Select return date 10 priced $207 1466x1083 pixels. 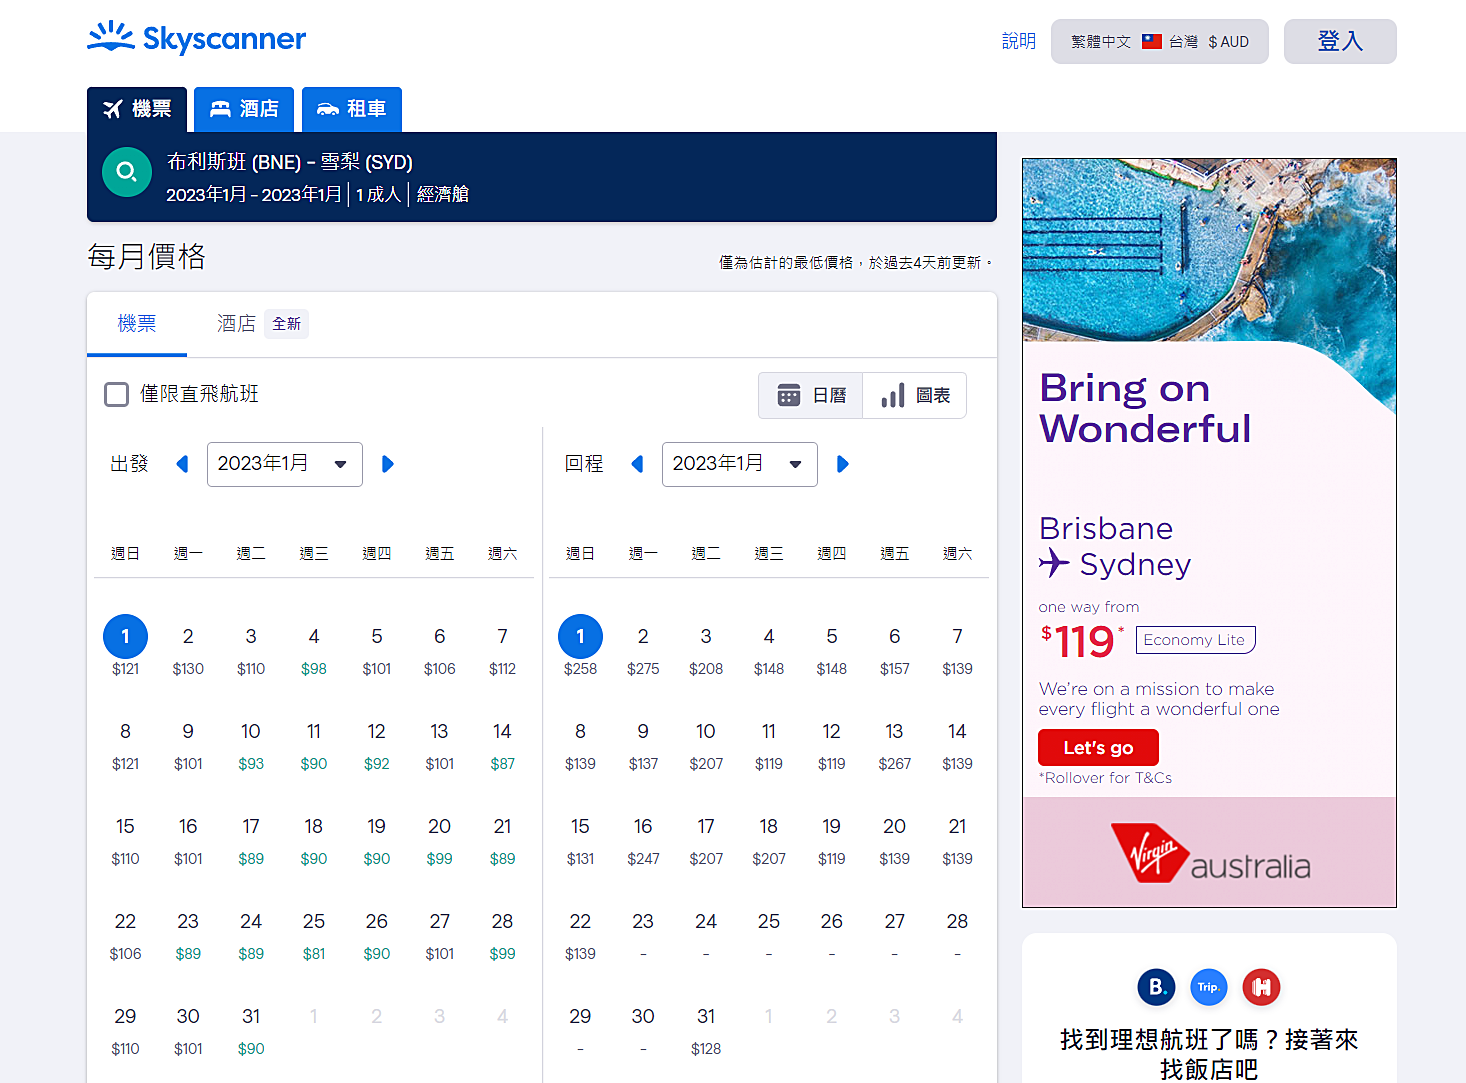click(x=706, y=746)
